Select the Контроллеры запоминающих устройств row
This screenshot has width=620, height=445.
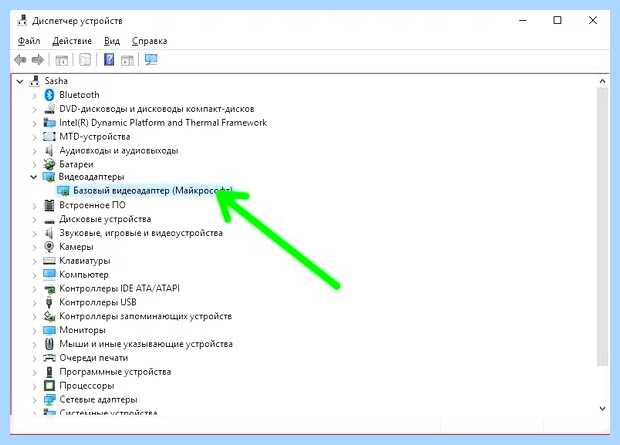(146, 316)
